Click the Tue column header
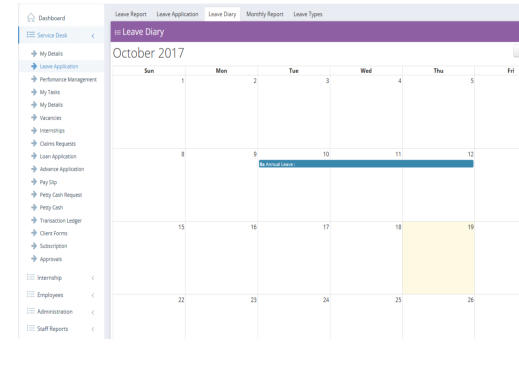Screen dimensions: 519x367 [294, 71]
